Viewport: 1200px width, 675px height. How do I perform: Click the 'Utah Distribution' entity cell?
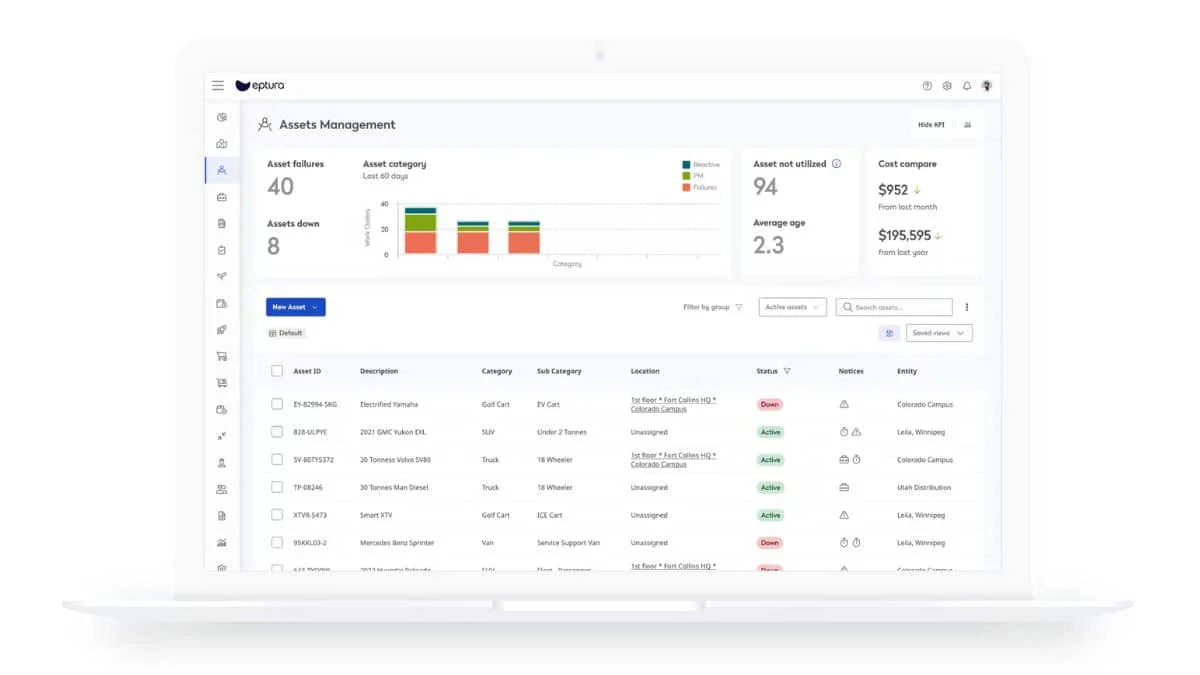[x=924, y=488]
